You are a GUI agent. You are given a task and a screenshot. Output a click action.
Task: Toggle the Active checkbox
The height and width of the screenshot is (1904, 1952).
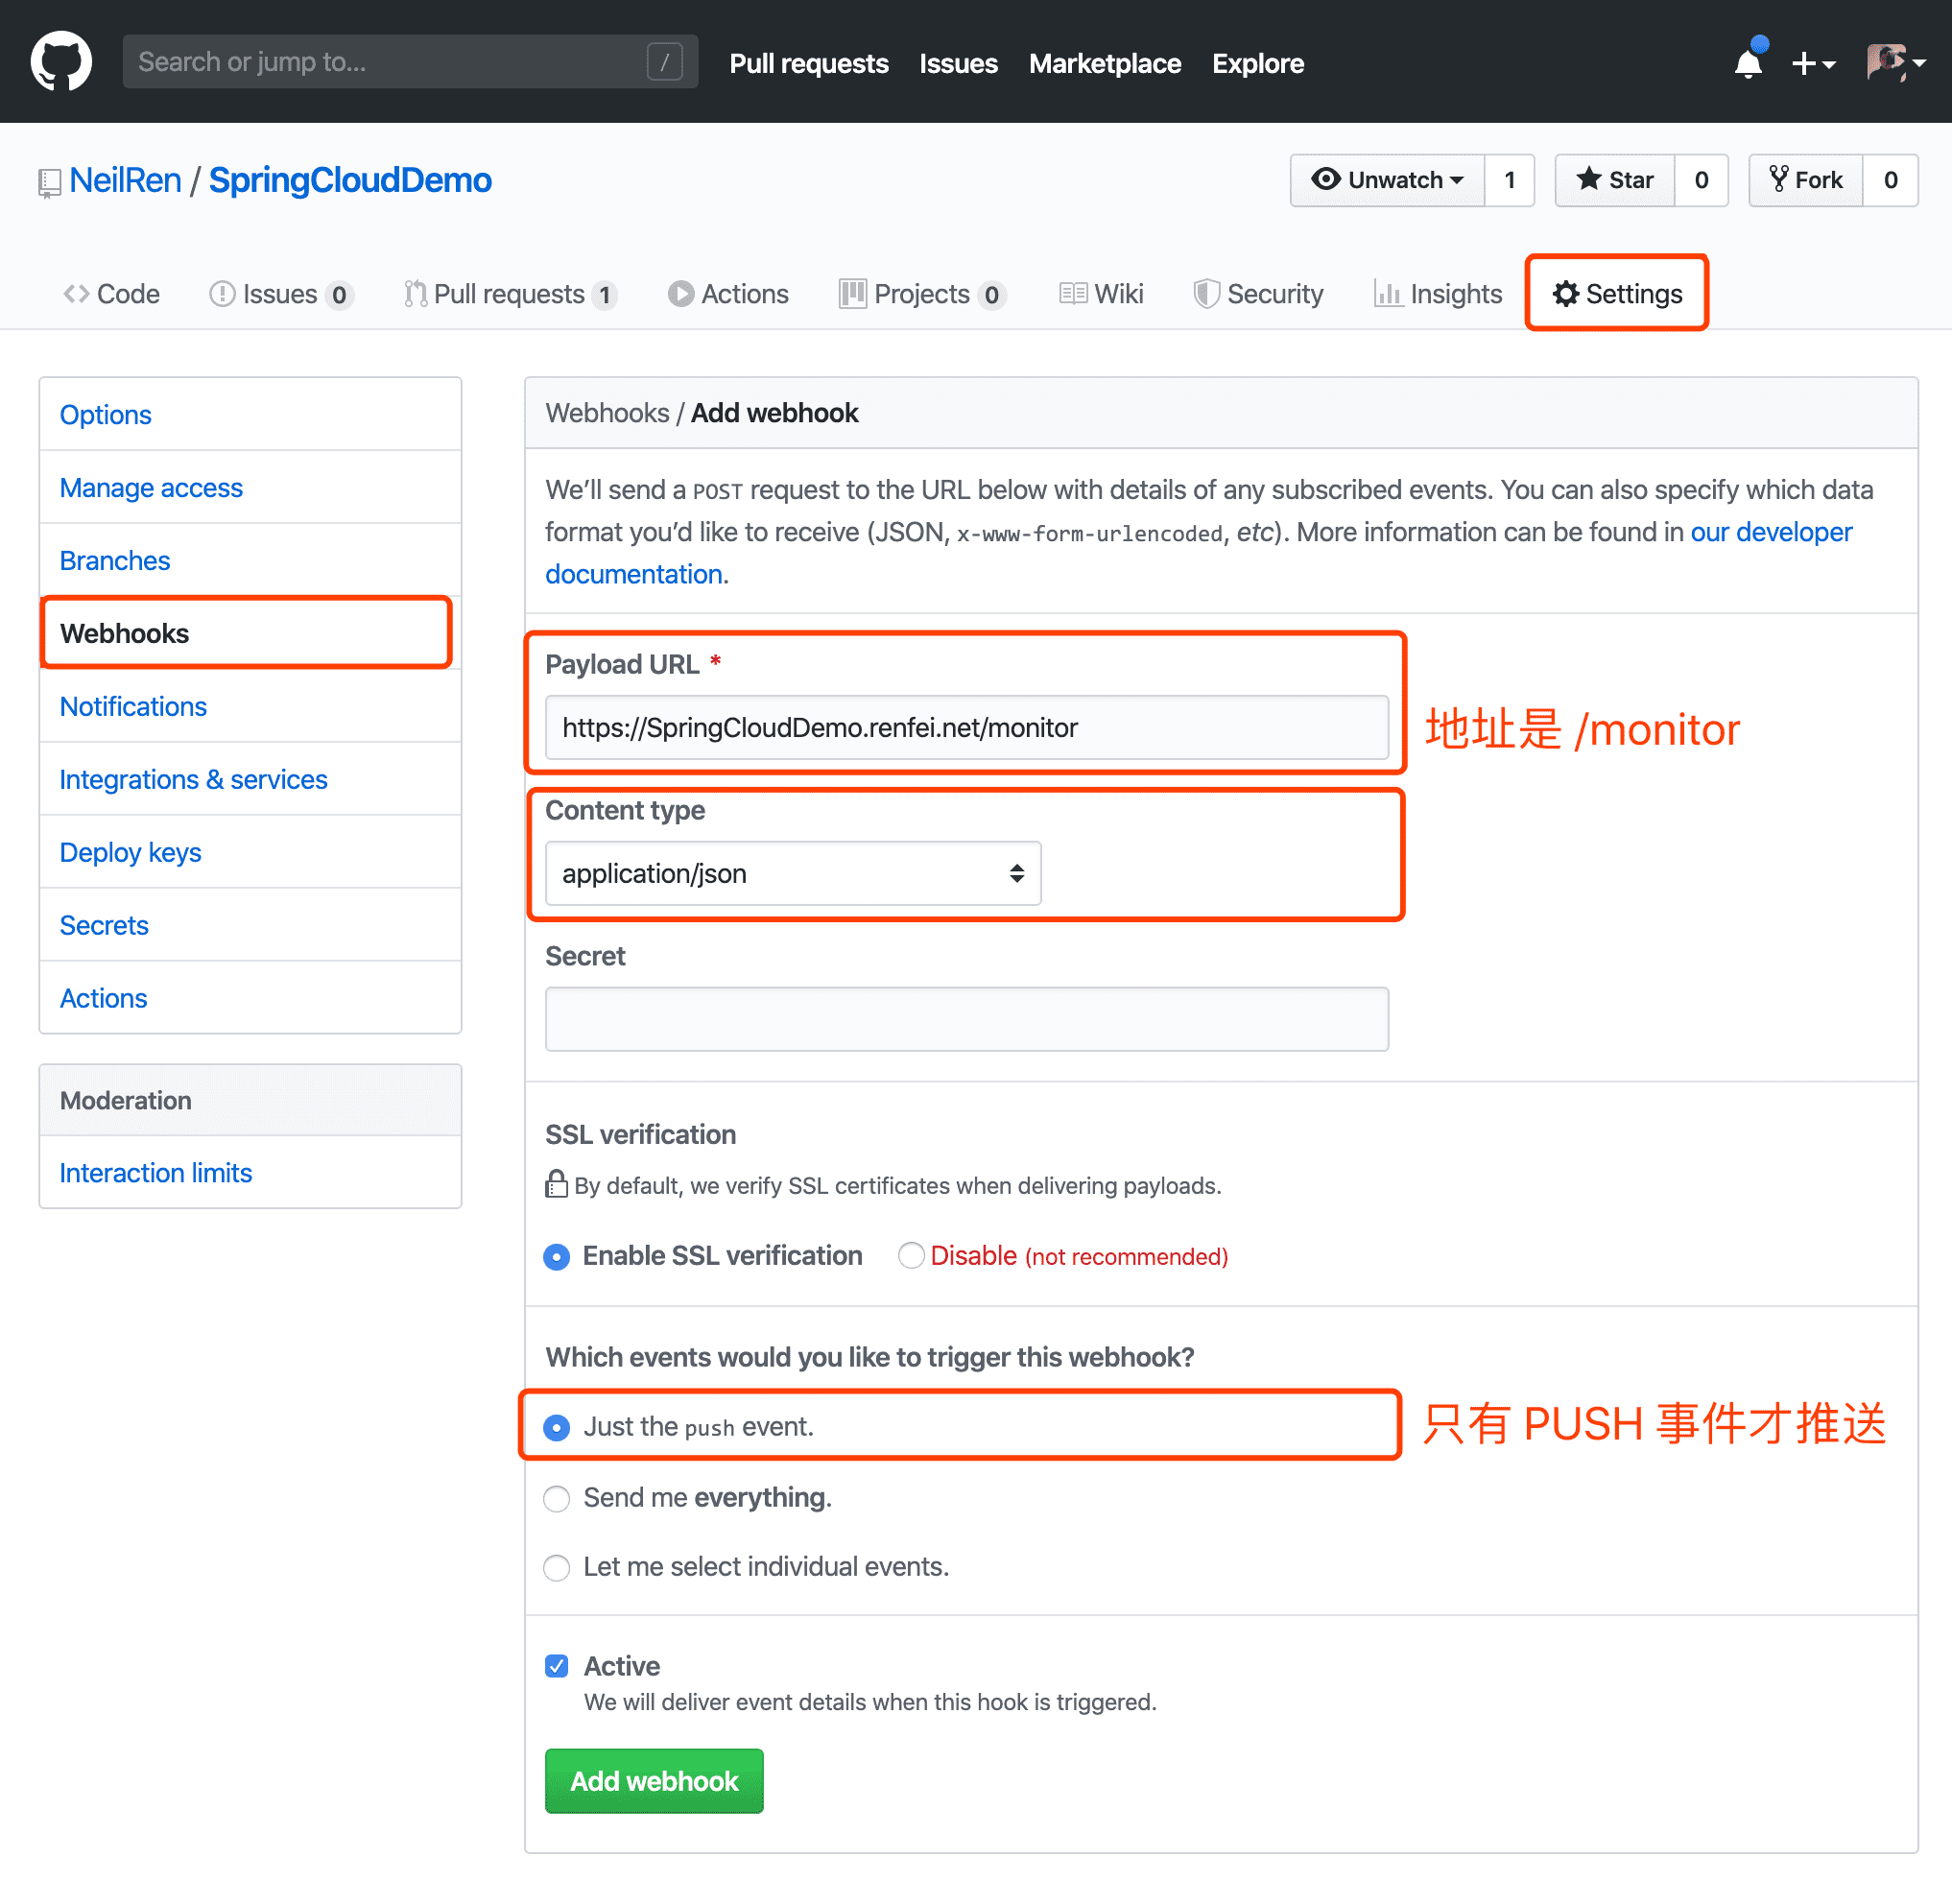[x=557, y=1666]
